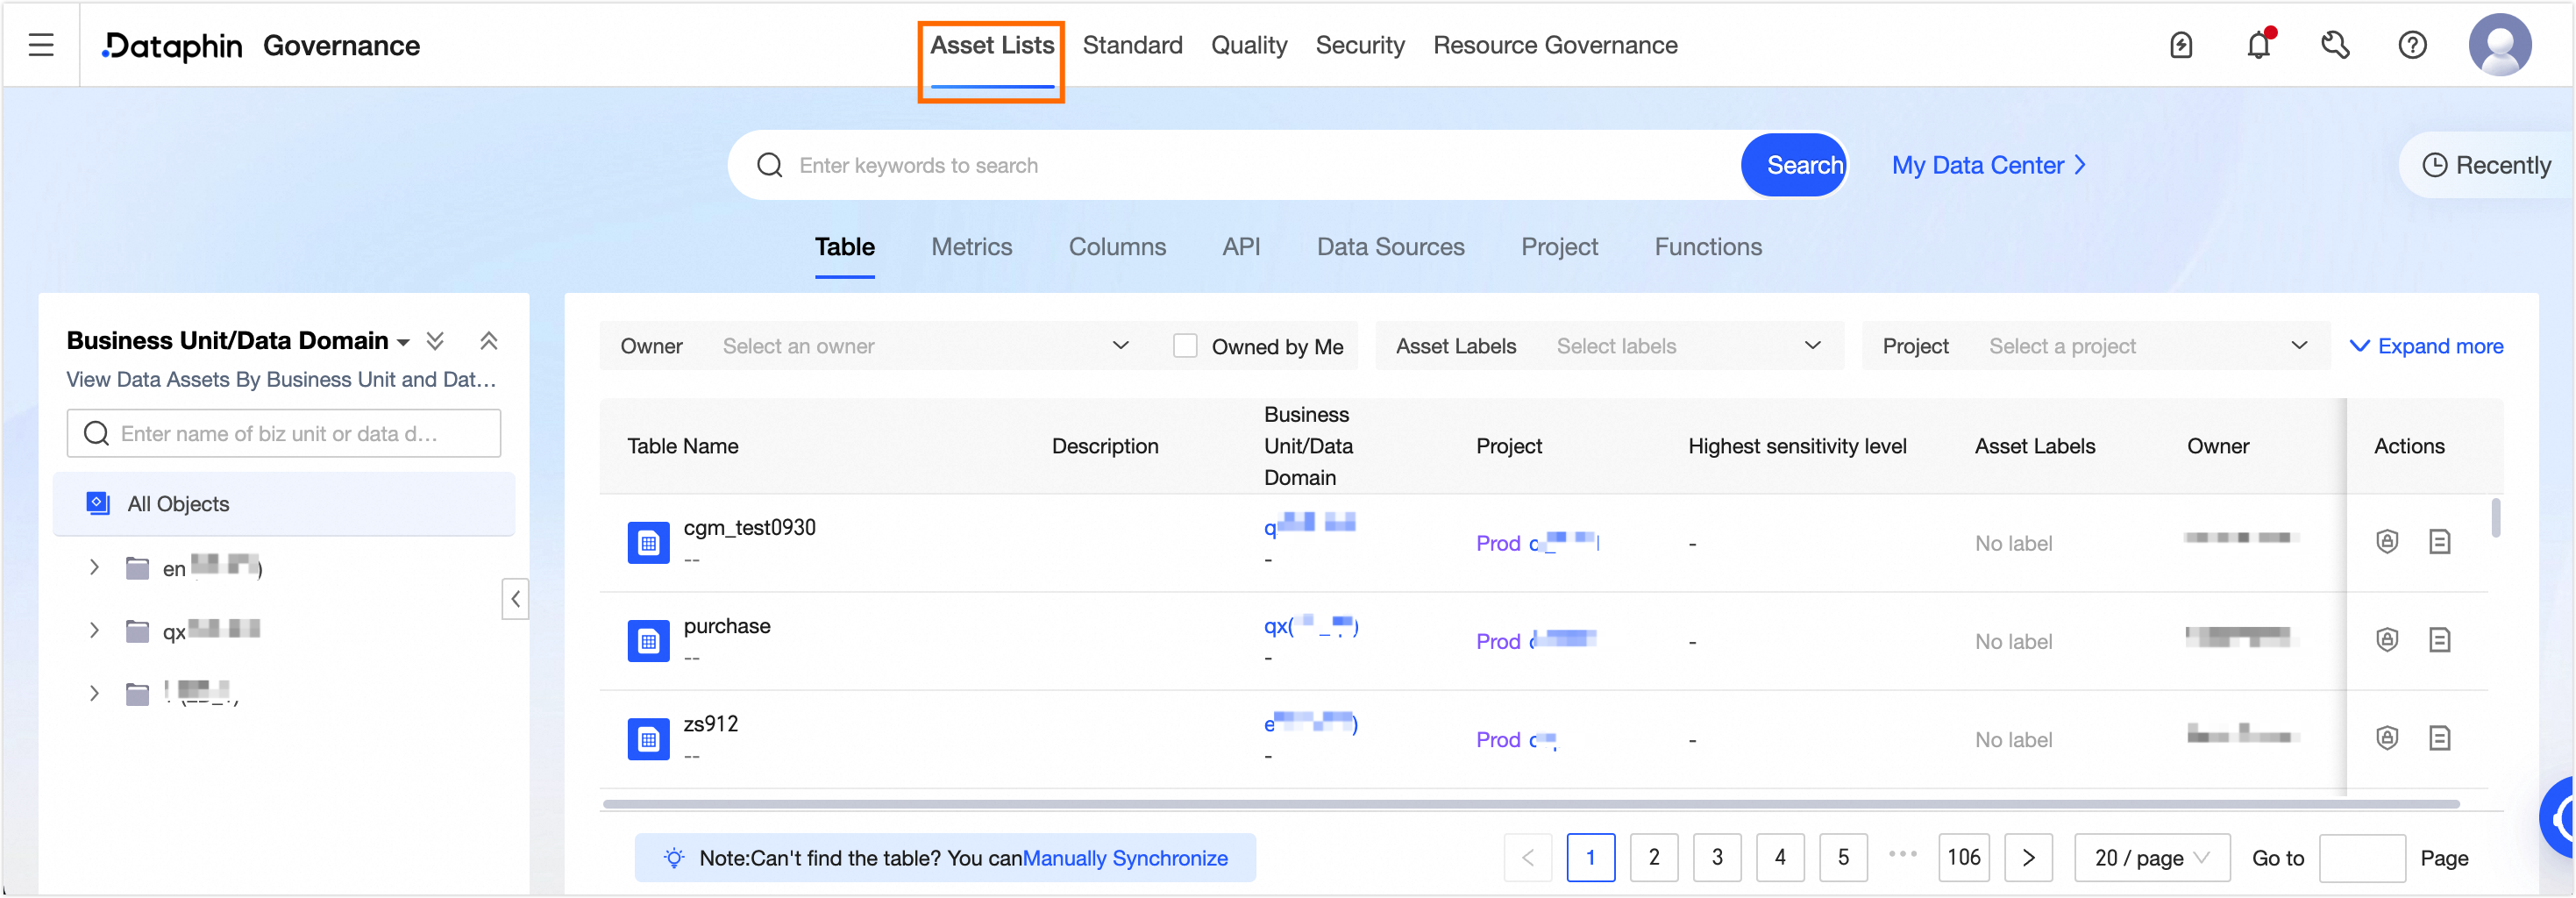Open the Quality menu
The width and height of the screenshot is (2576, 898).
coord(1248,45)
